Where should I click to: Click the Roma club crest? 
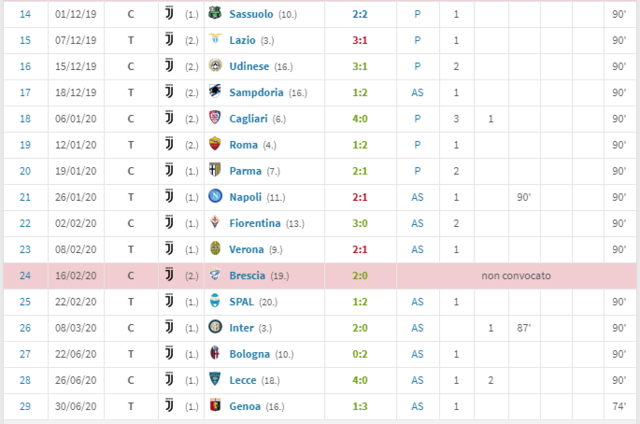coord(215,145)
